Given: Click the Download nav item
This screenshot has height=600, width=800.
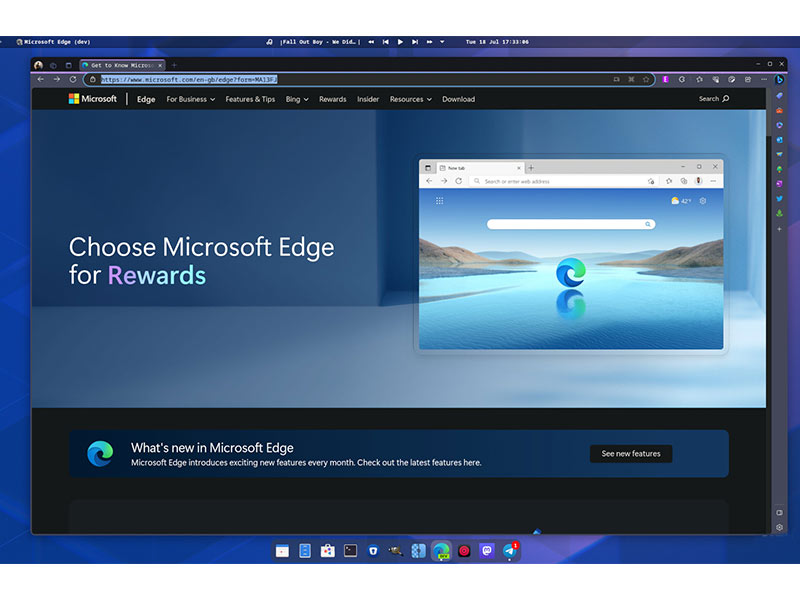Looking at the screenshot, I should (458, 99).
